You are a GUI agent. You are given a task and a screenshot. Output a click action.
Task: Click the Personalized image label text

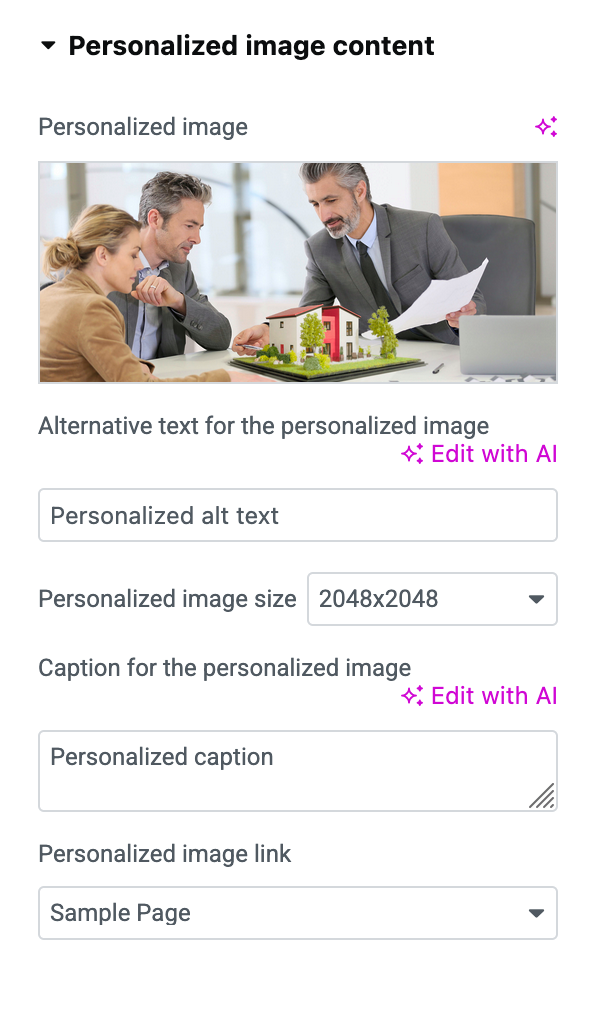click(143, 127)
